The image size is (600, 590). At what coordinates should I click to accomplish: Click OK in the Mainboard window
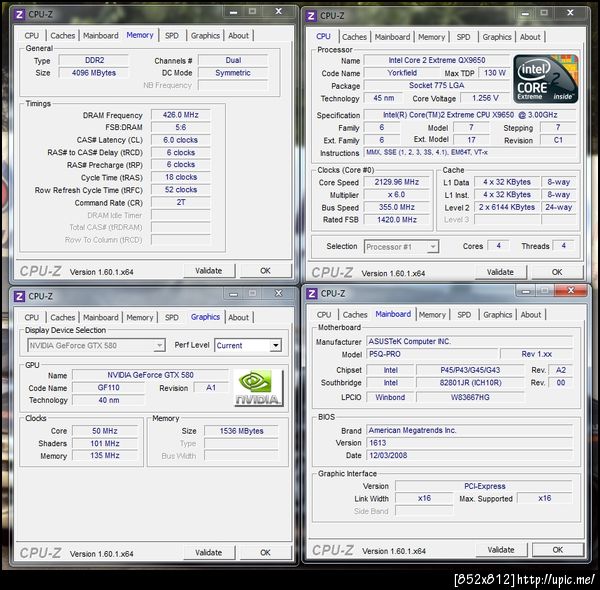coord(558,550)
